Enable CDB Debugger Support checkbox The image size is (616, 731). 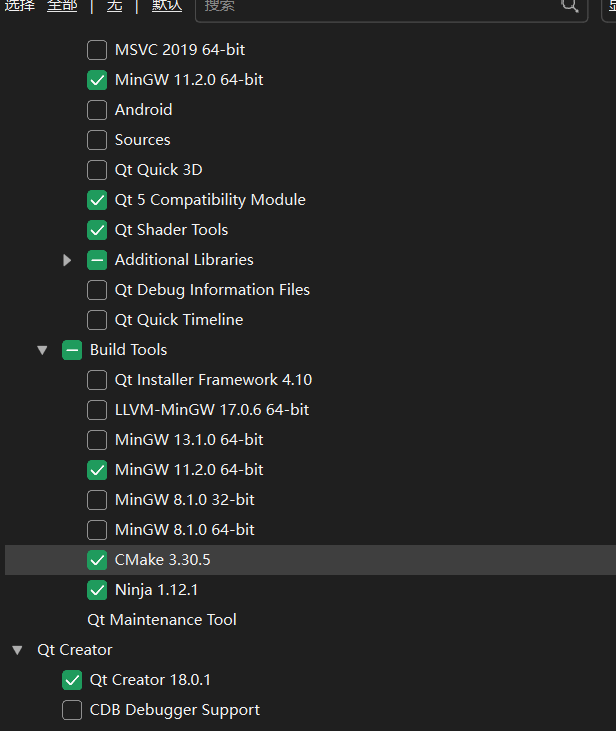(x=72, y=710)
